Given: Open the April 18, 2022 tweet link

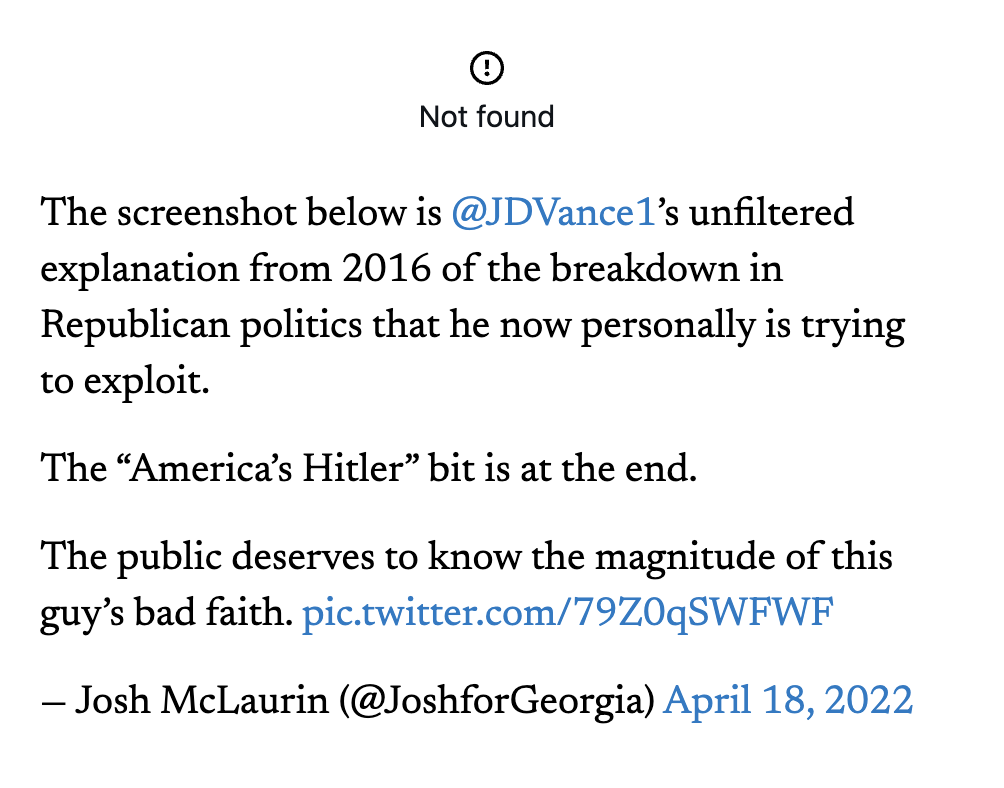Looking at the screenshot, I should click(x=788, y=700).
